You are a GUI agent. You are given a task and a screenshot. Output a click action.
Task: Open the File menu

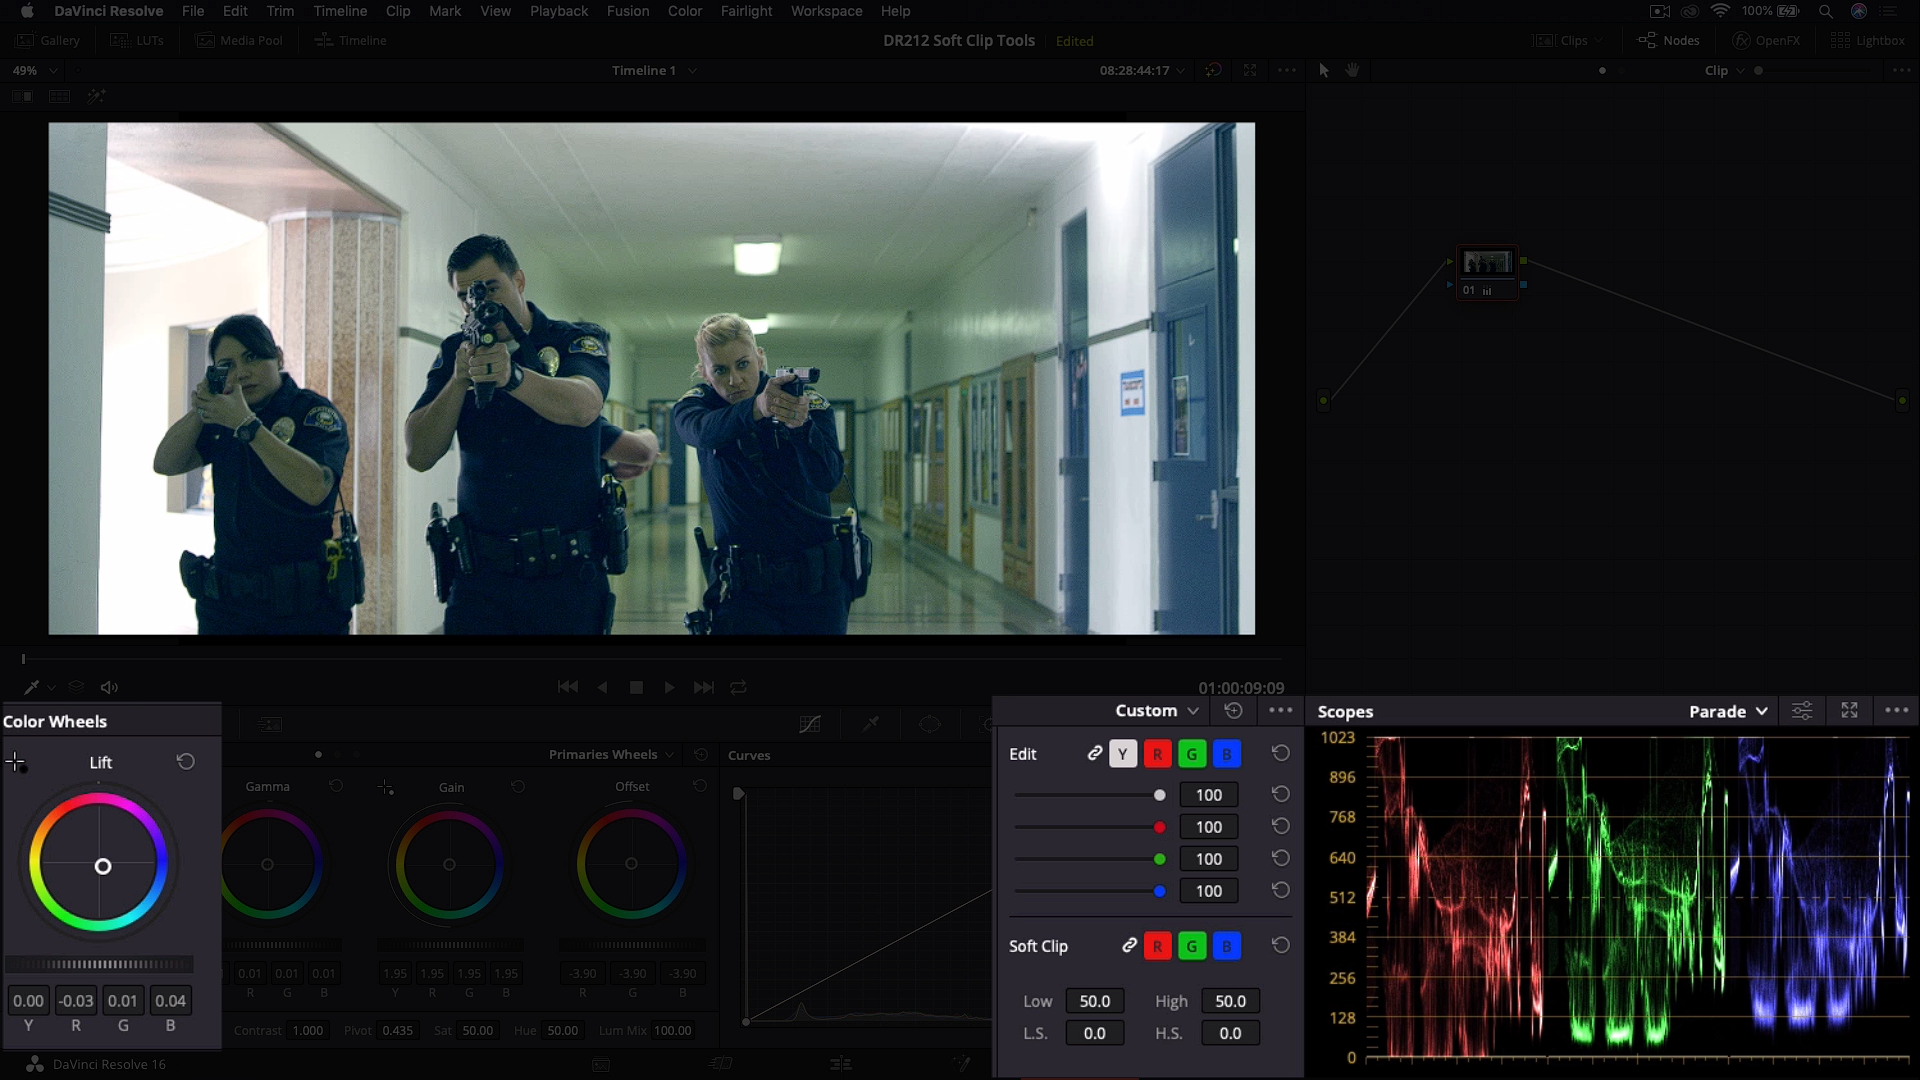(193, 11)
